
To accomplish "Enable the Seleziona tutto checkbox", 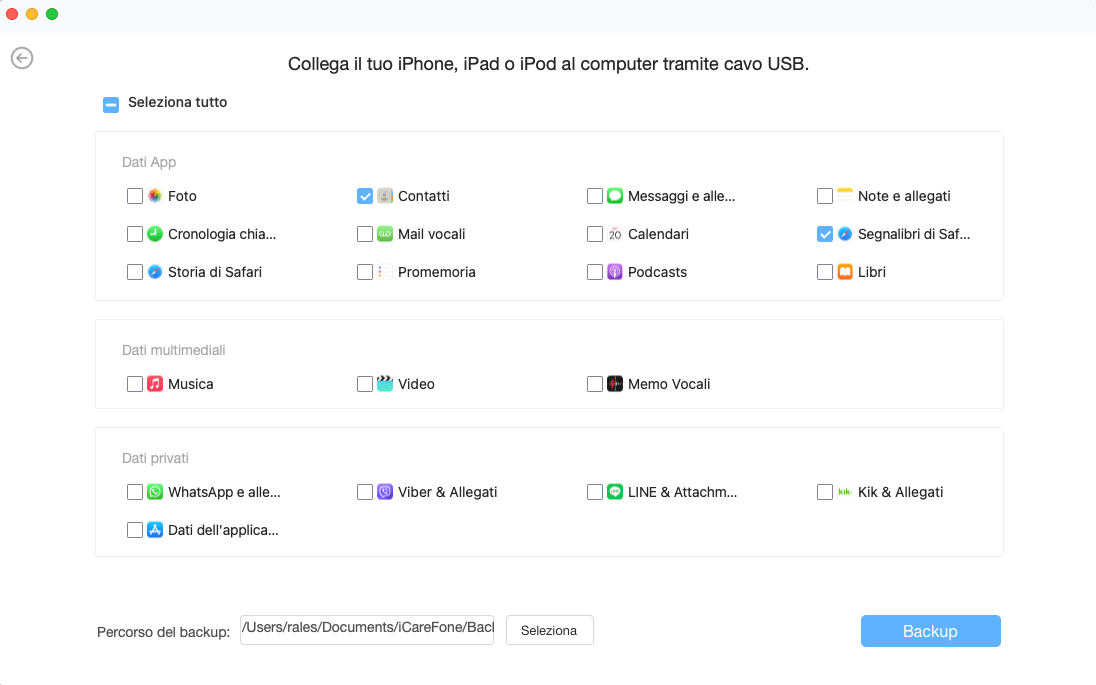I will (x=110, y=103).
